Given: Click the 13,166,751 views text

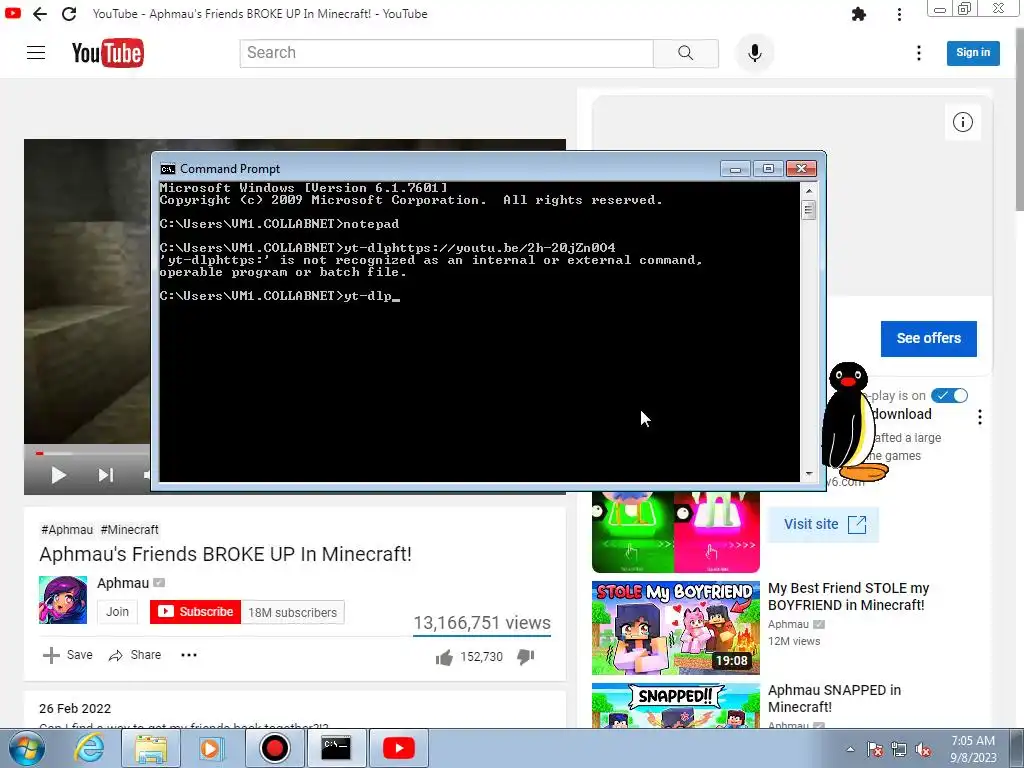Looking at the screenshot, I should pyautogui.click(x=482, y=623).
